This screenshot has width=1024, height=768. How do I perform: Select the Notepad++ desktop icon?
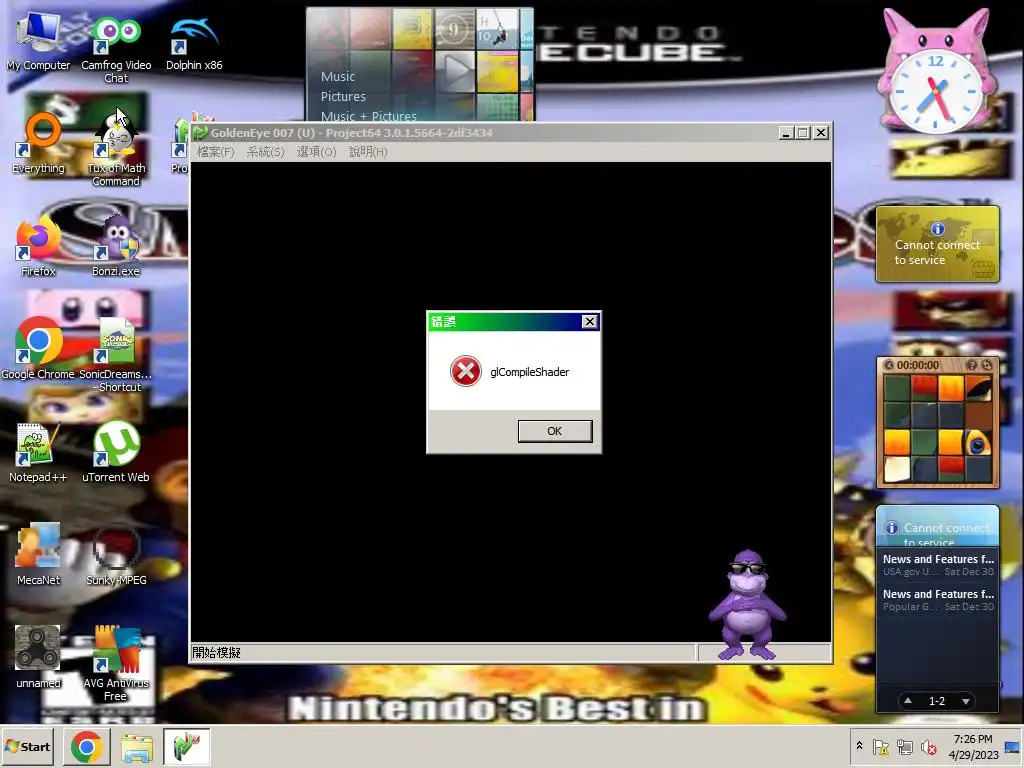click(38, 453)
